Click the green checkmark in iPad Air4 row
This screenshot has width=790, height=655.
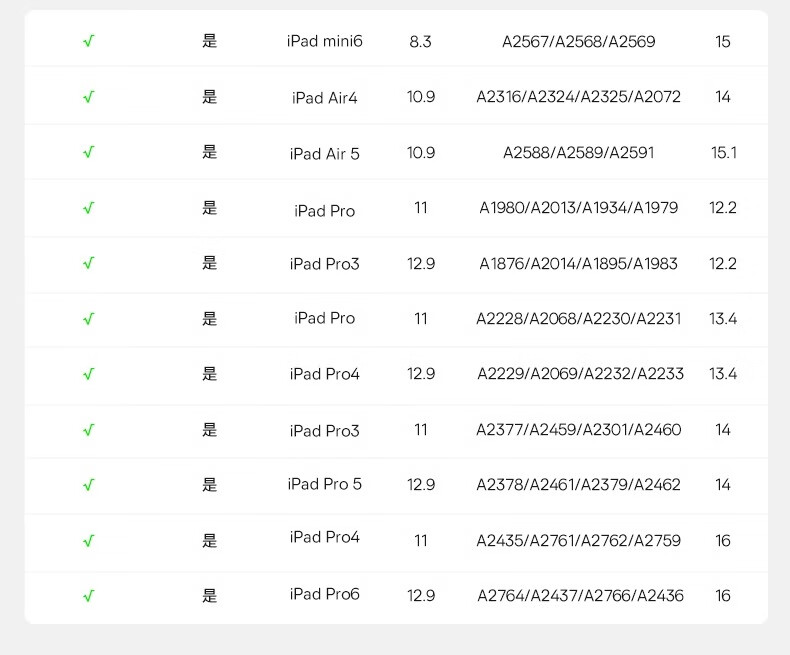pos(89,97)
